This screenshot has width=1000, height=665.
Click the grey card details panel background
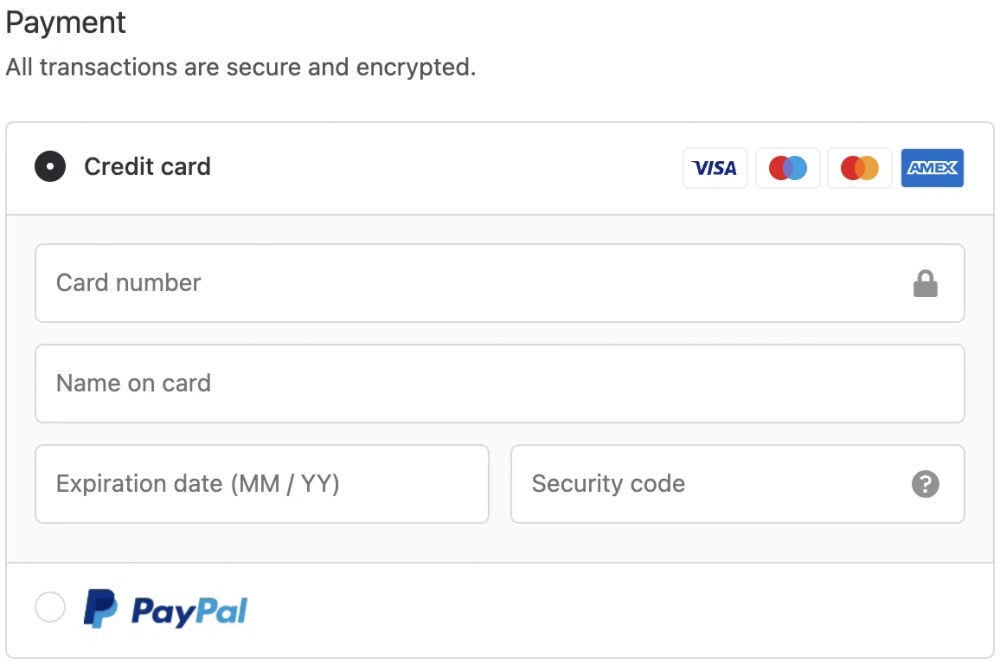point(500,543)
